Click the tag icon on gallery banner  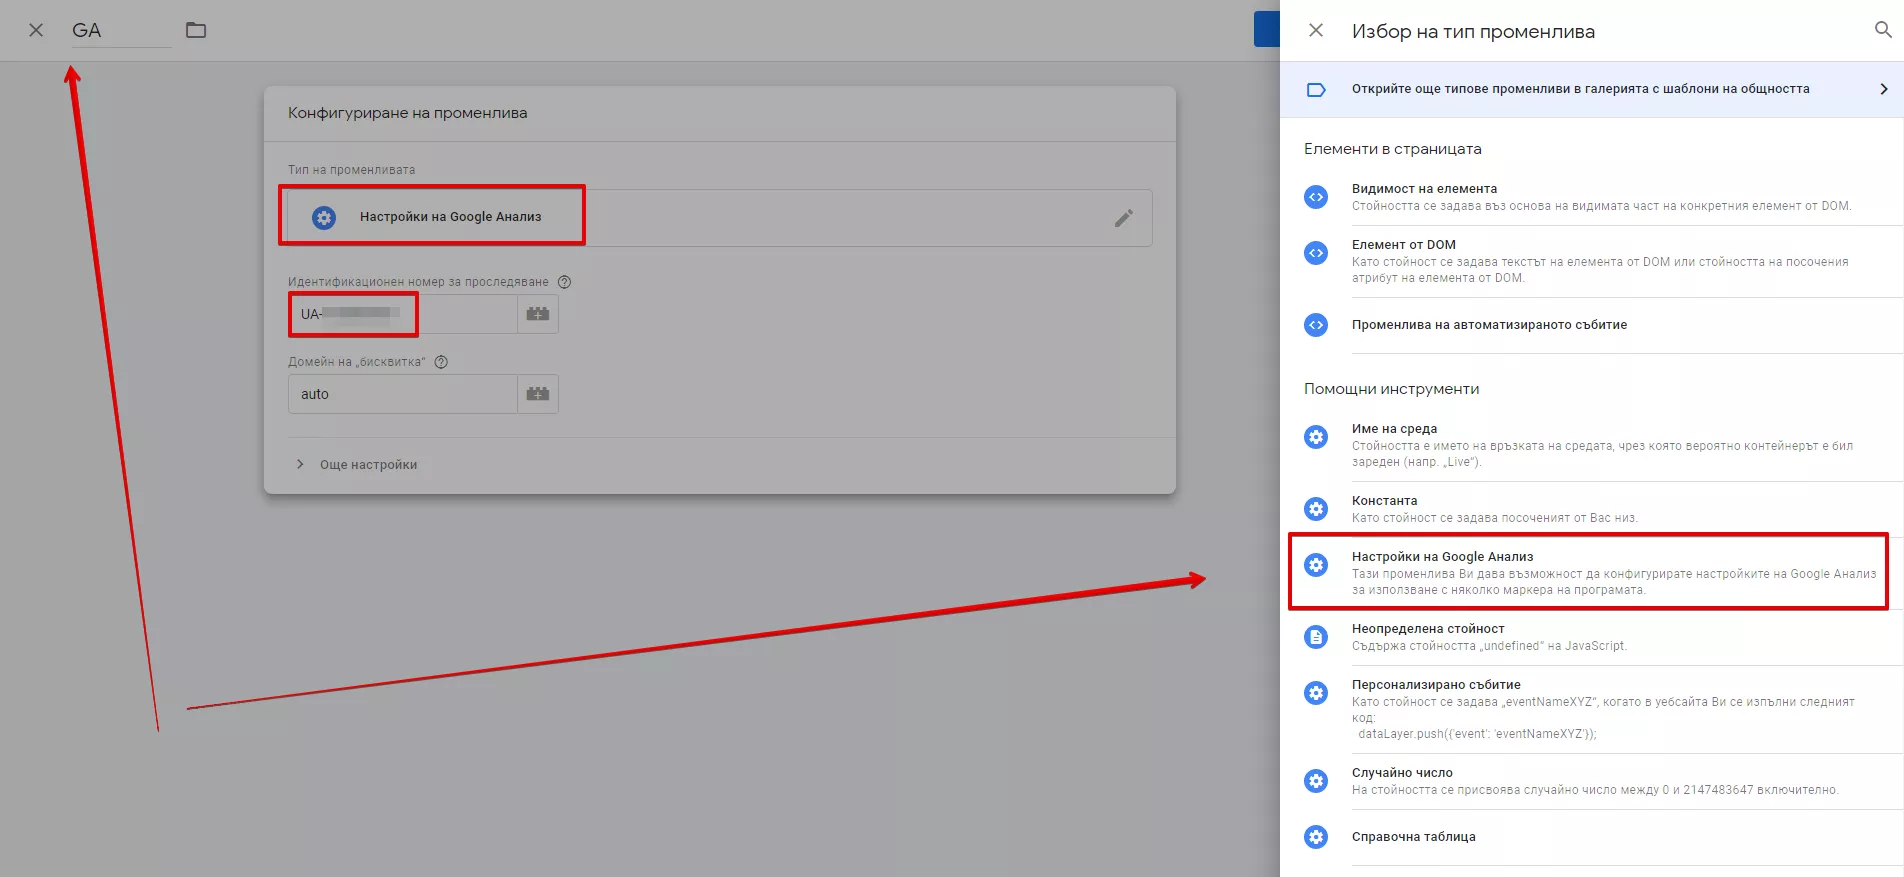[x=1316, y=89]
